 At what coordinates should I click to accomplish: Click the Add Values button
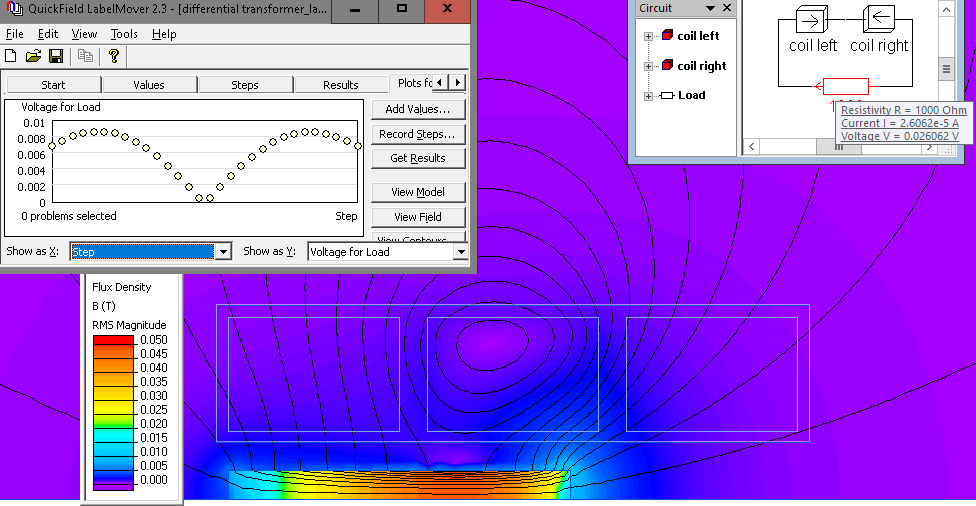[x=418, y=109]
